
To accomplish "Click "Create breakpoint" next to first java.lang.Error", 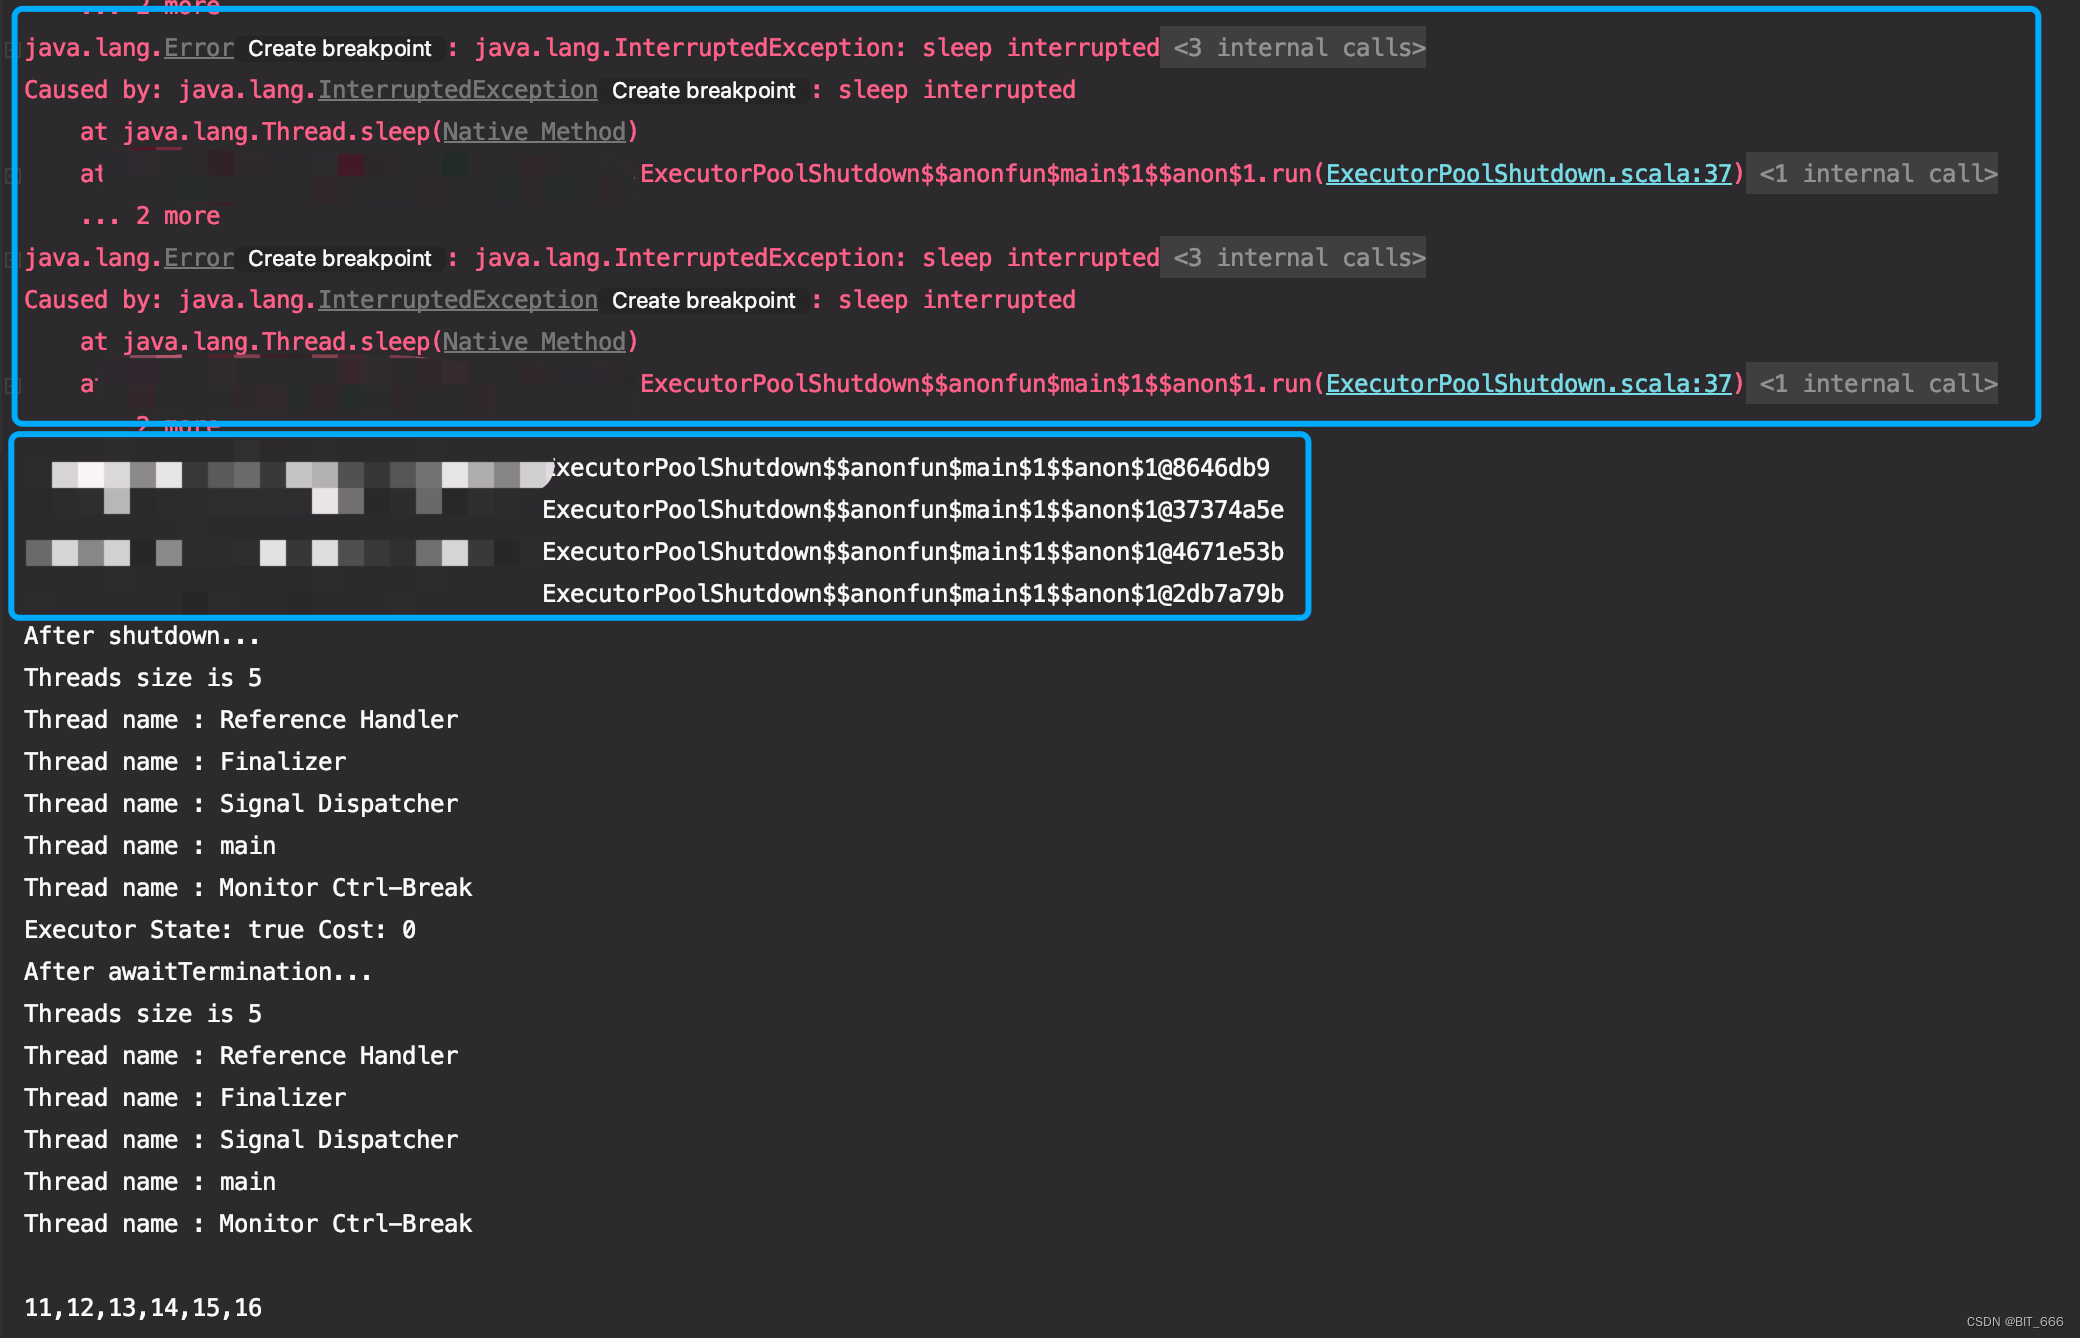I will pos(339,48).
